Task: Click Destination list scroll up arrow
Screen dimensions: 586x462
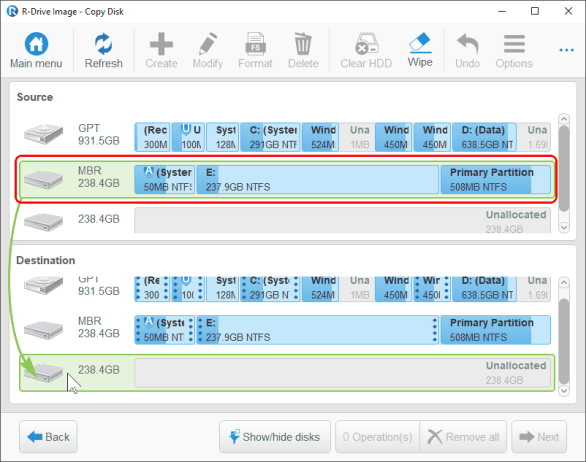Action: click(564, 283)
